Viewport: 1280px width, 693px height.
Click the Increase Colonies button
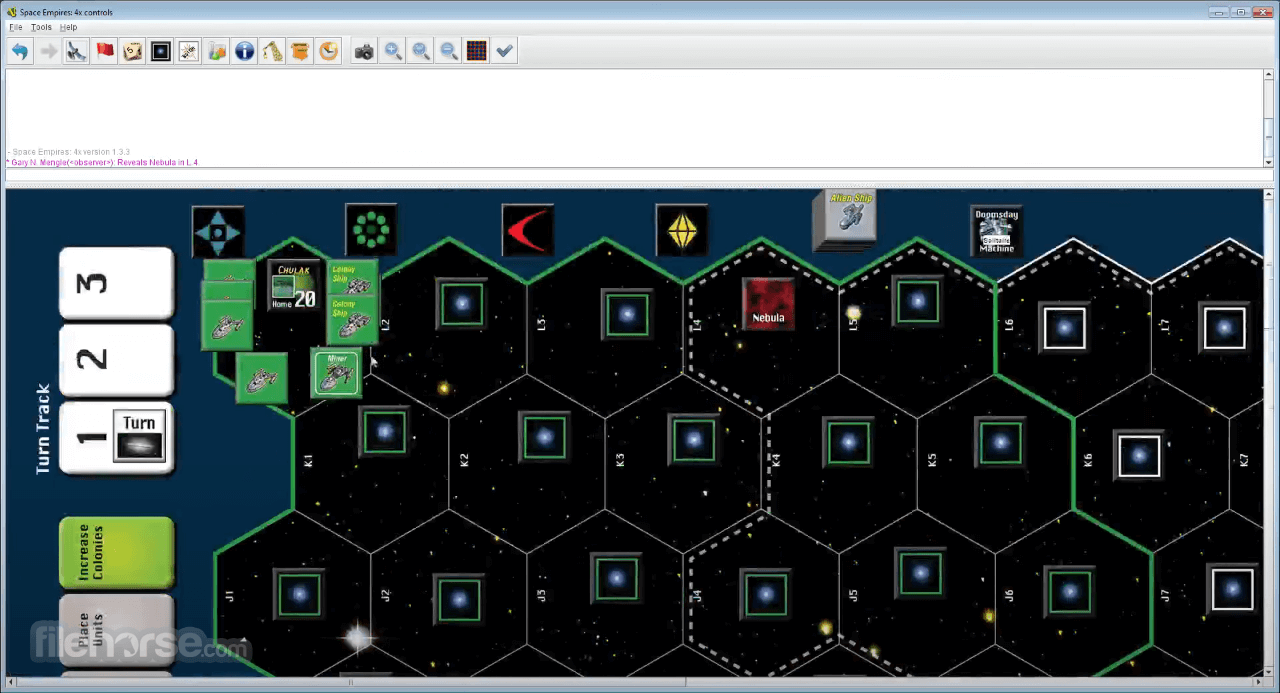pyautogui.click(x=117, y=553)
